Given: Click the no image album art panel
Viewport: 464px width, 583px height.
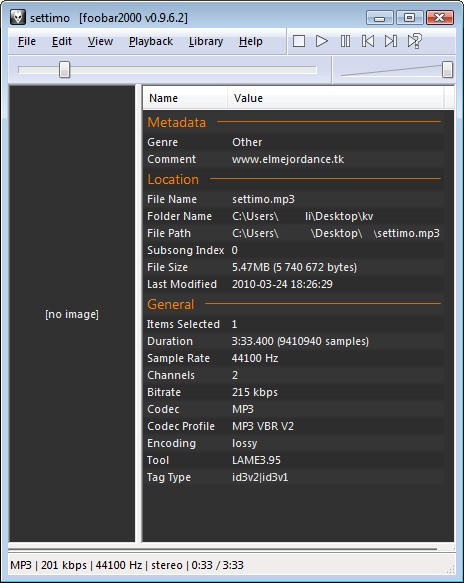Looking at the screenshot, I should [72, 314].
